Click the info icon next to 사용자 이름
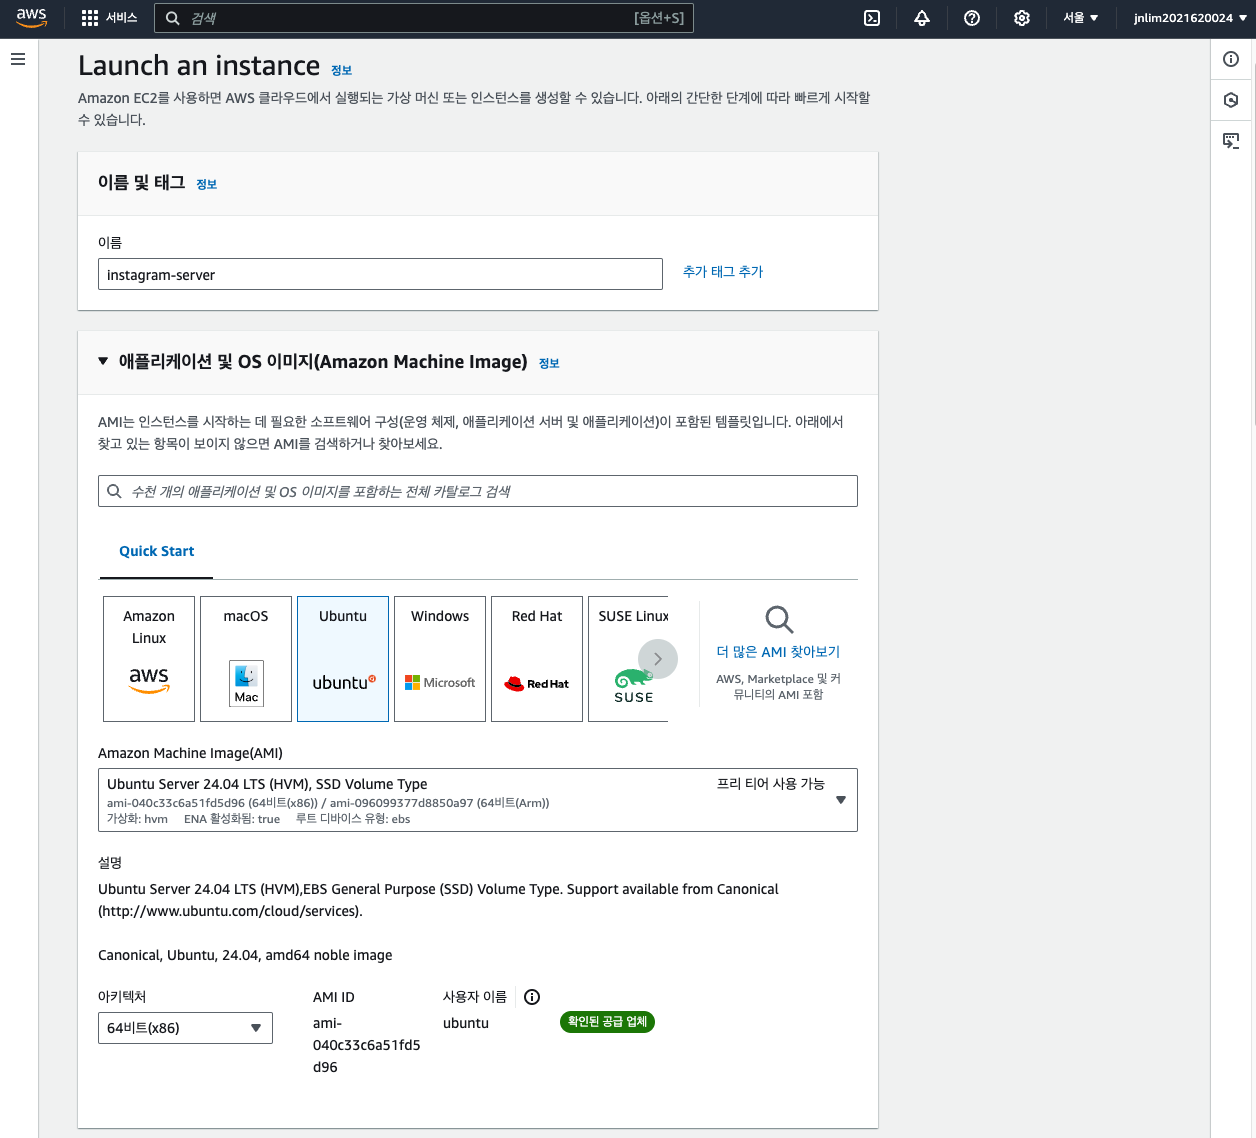 click(x=532, y=997)
